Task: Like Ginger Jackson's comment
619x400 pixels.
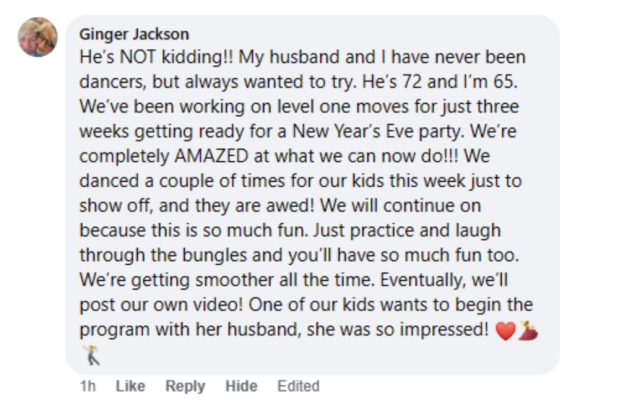Action: (x=130, y=386)
